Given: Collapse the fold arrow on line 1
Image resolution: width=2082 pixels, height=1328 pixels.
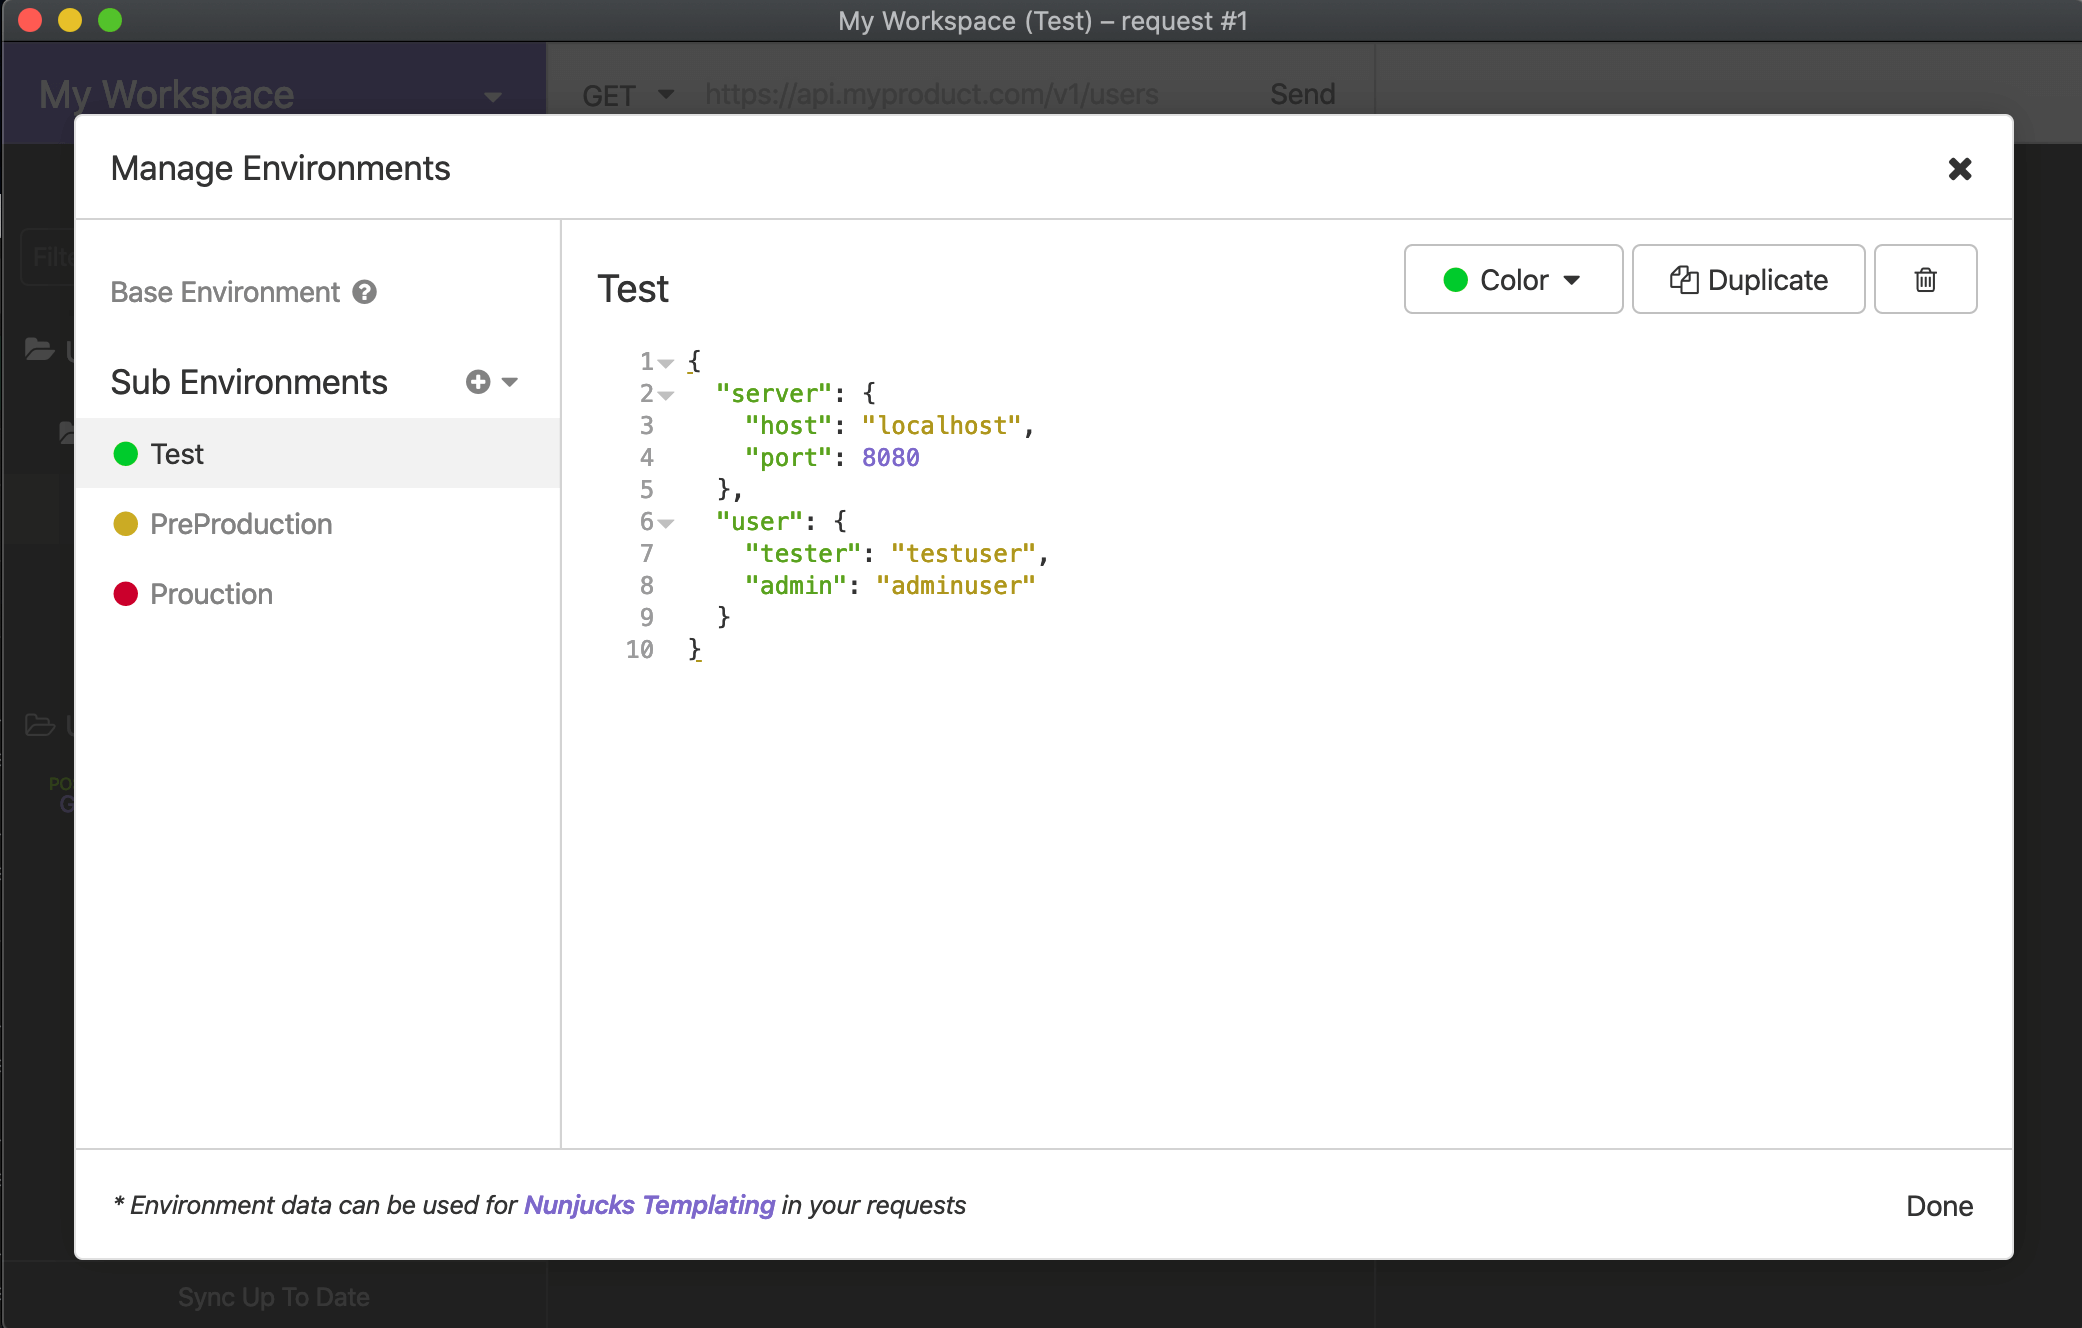Looking at the screenshot, I should (x=666, y=363).
